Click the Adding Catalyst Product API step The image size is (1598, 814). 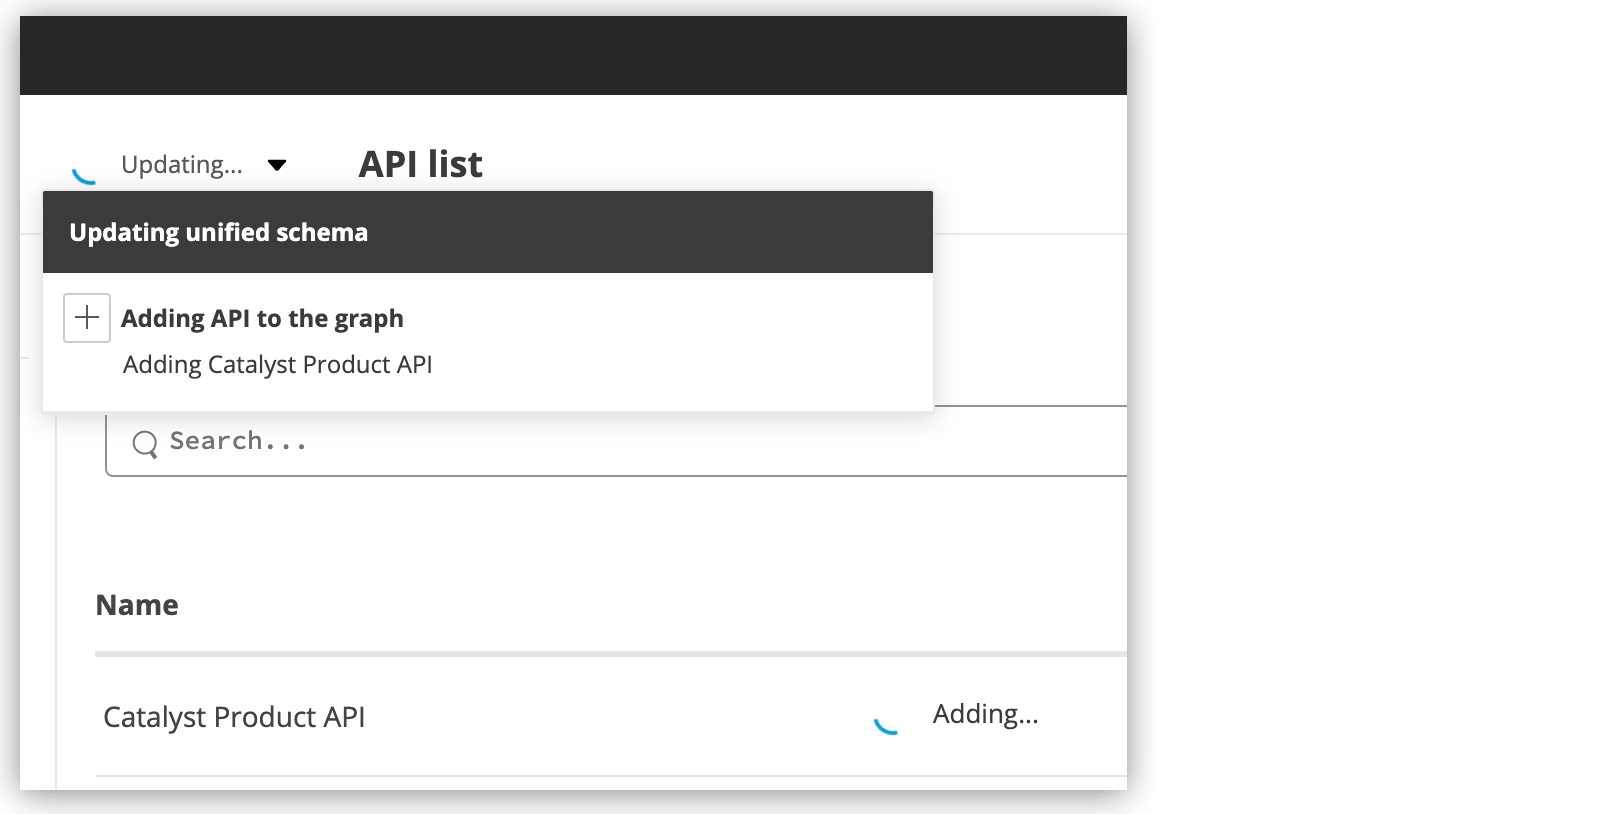[x=277, y=364]
